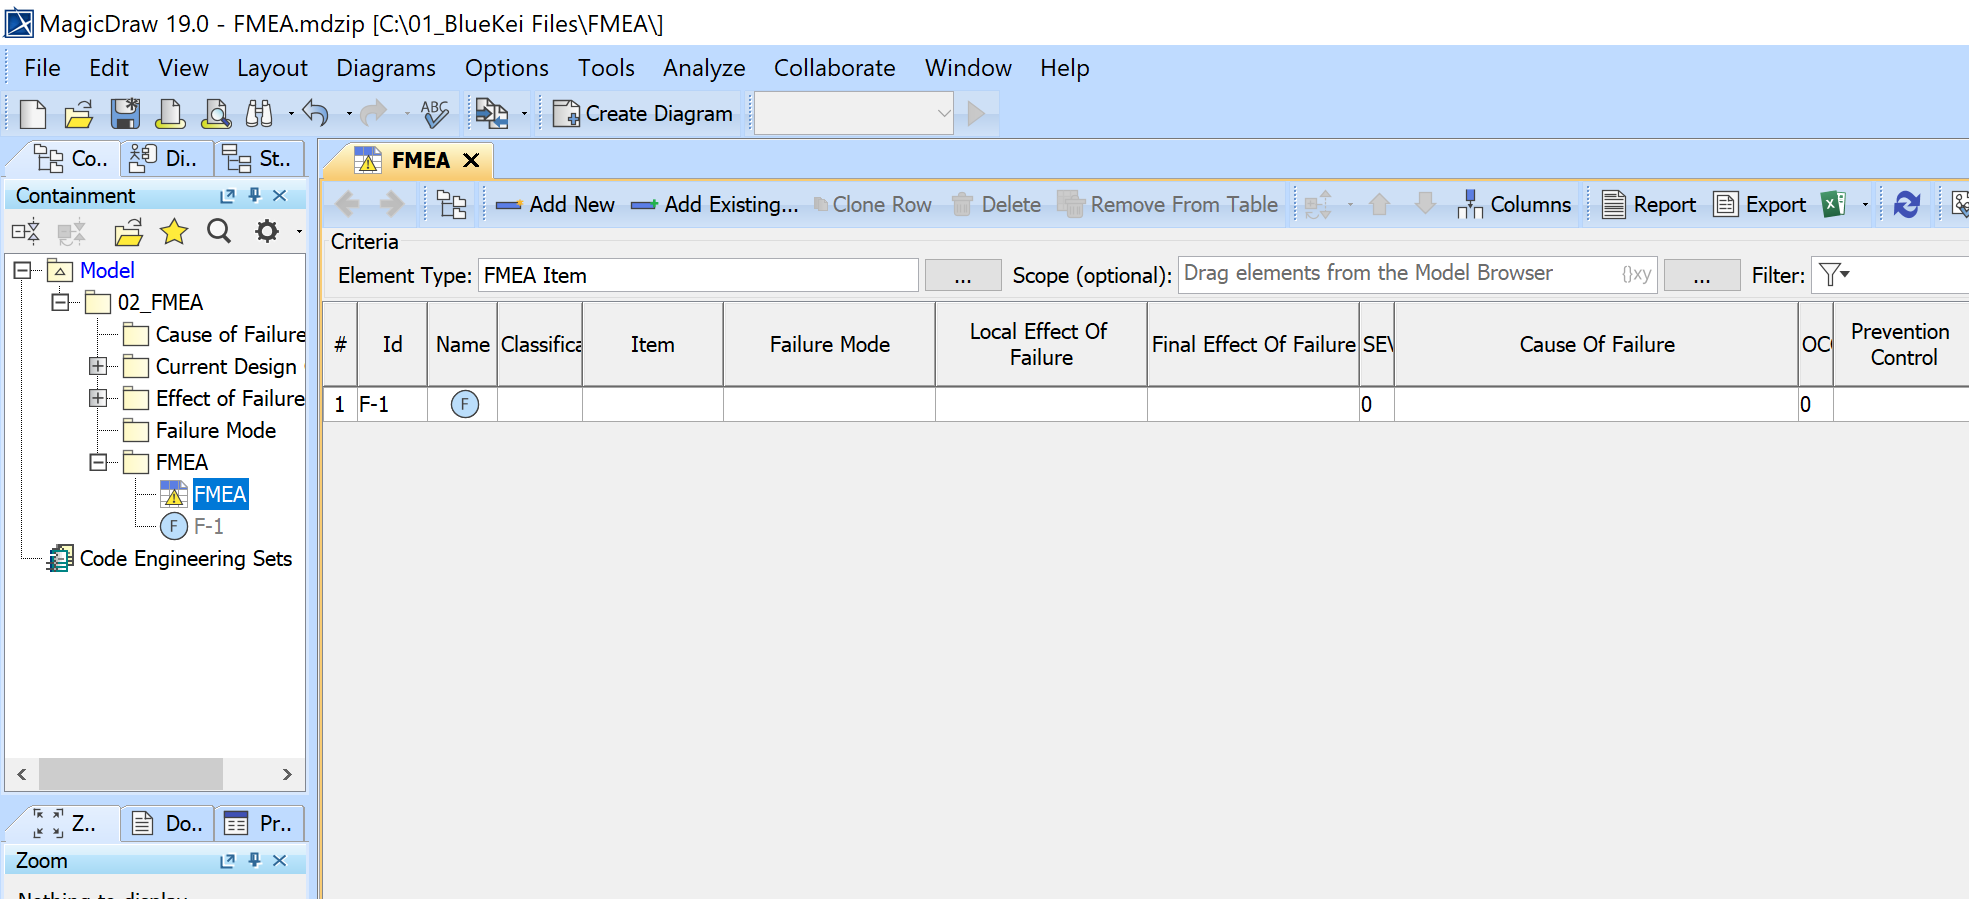1969x899 pixels.
Task: Click the Report button
Action: tap(1649, 204)
